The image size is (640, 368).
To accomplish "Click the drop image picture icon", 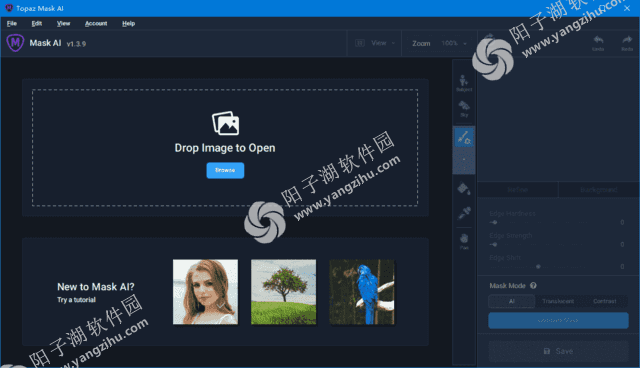I will coord(225,123).
